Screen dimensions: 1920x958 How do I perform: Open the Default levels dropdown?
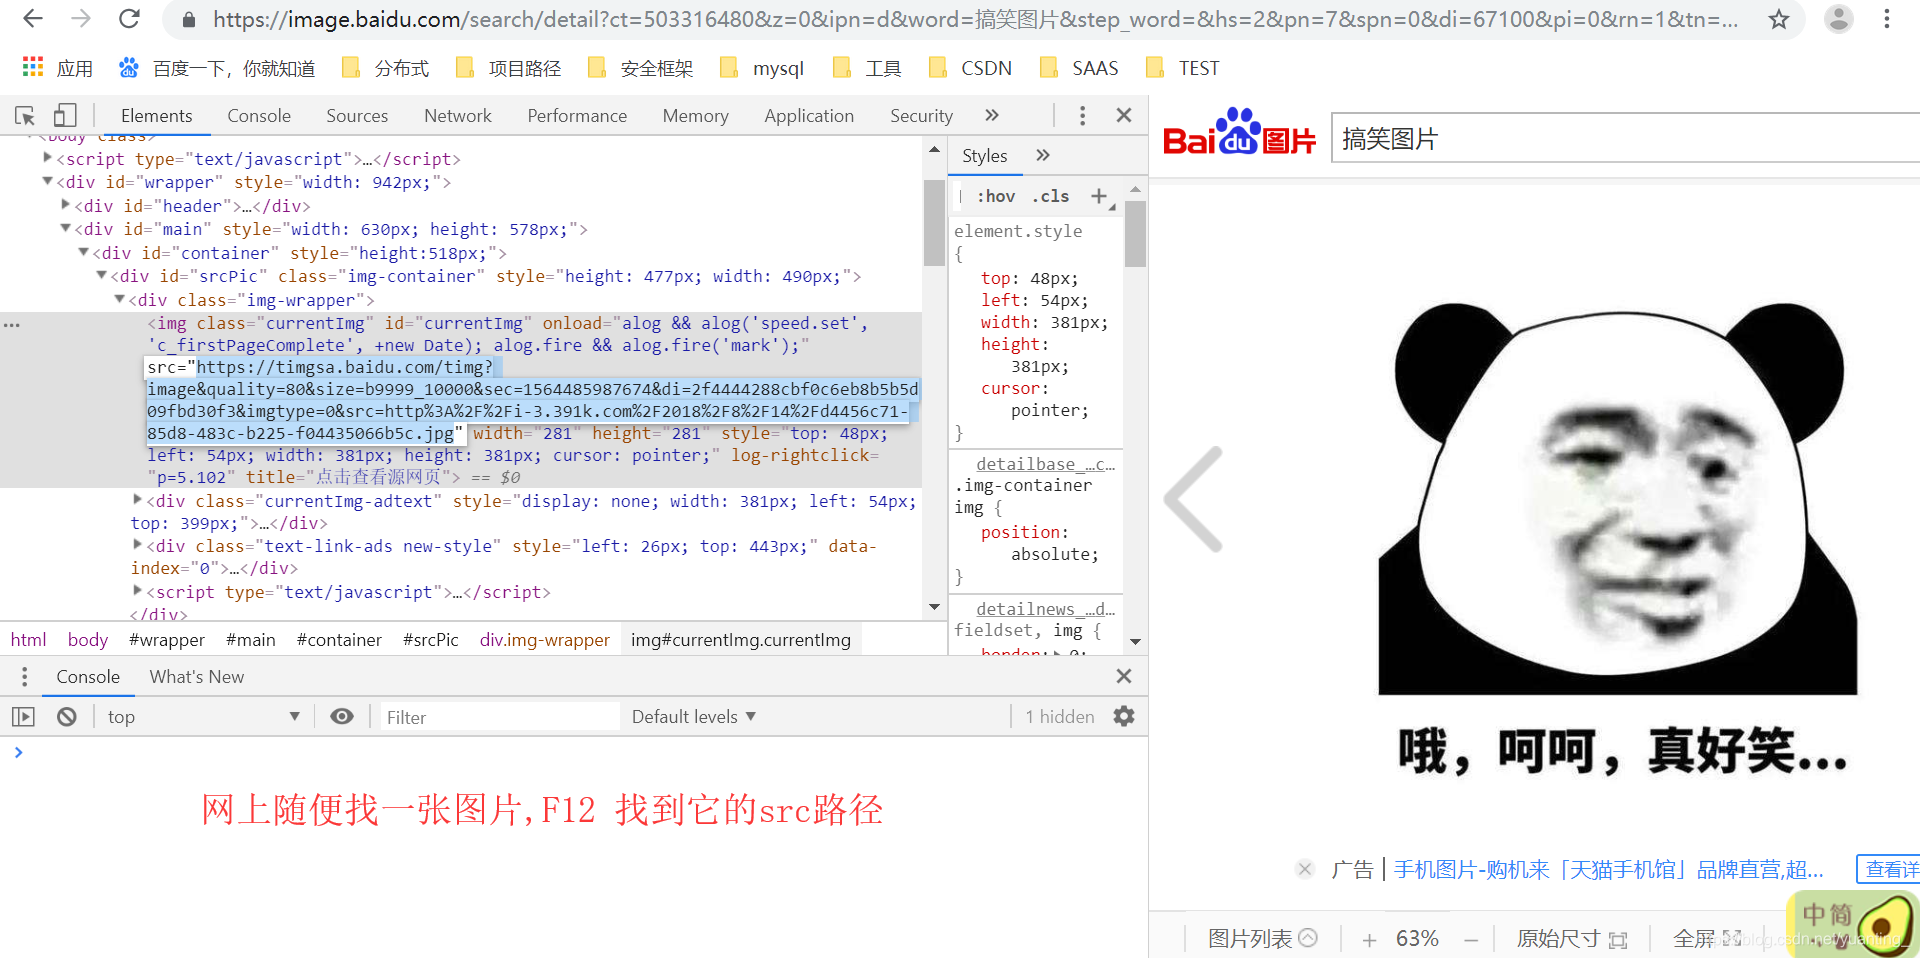tap(693, 717)
